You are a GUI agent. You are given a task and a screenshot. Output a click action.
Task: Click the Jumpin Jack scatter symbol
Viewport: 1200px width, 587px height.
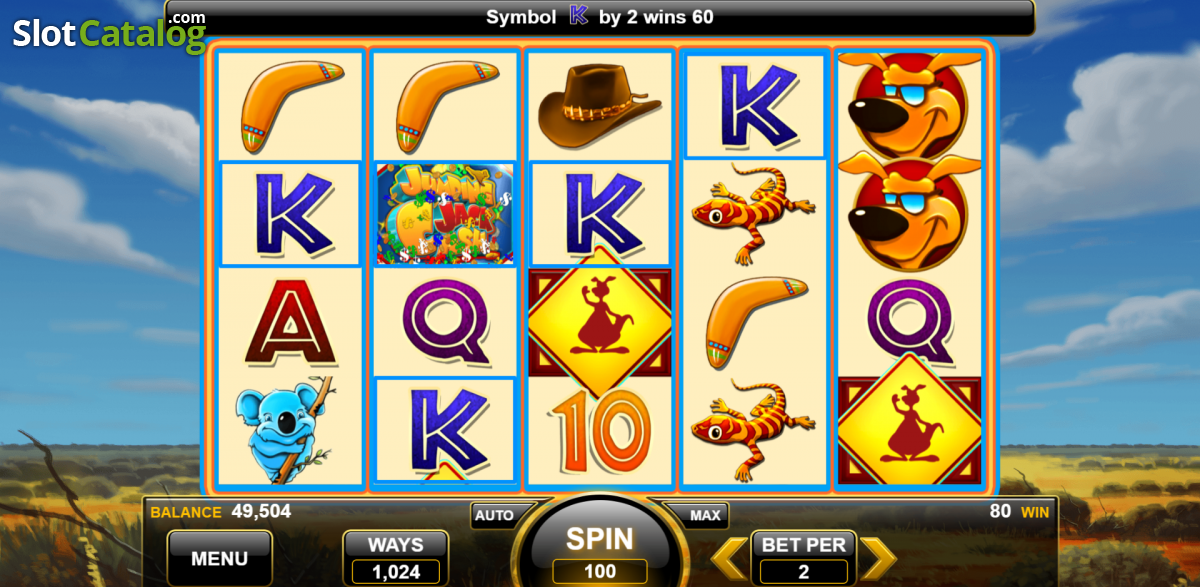(446, 214)
